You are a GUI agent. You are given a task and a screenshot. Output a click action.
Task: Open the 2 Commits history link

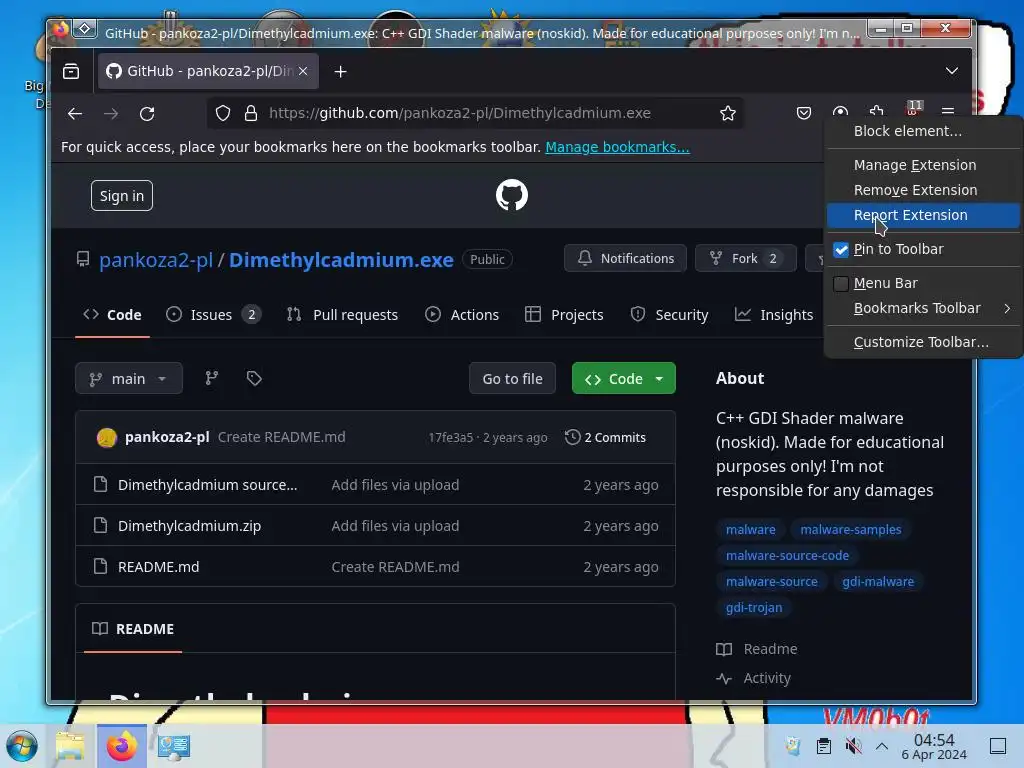click(605, 438)
